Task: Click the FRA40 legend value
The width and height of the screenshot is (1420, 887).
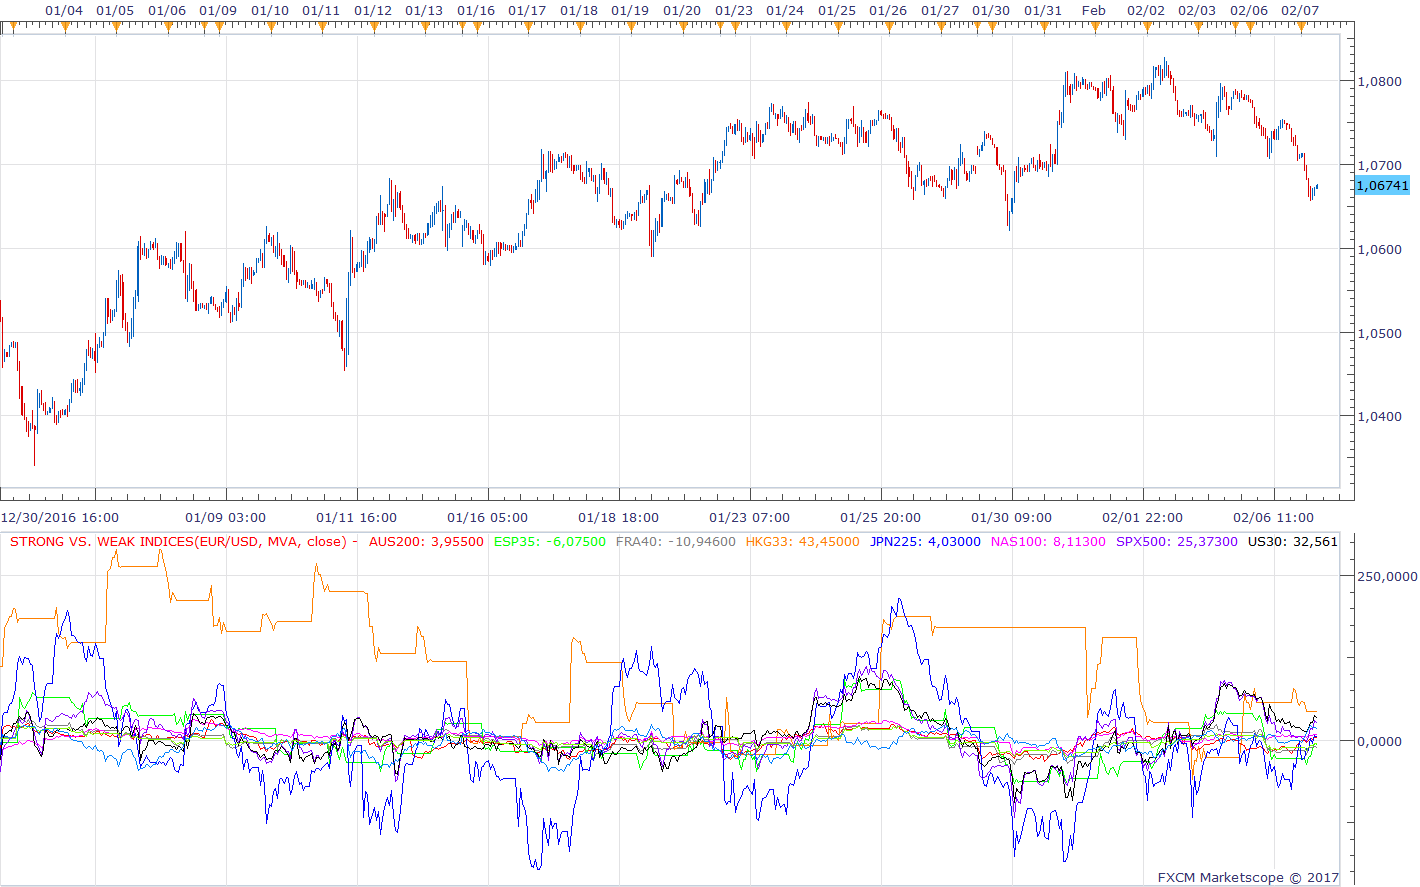Action: (676, 542)
